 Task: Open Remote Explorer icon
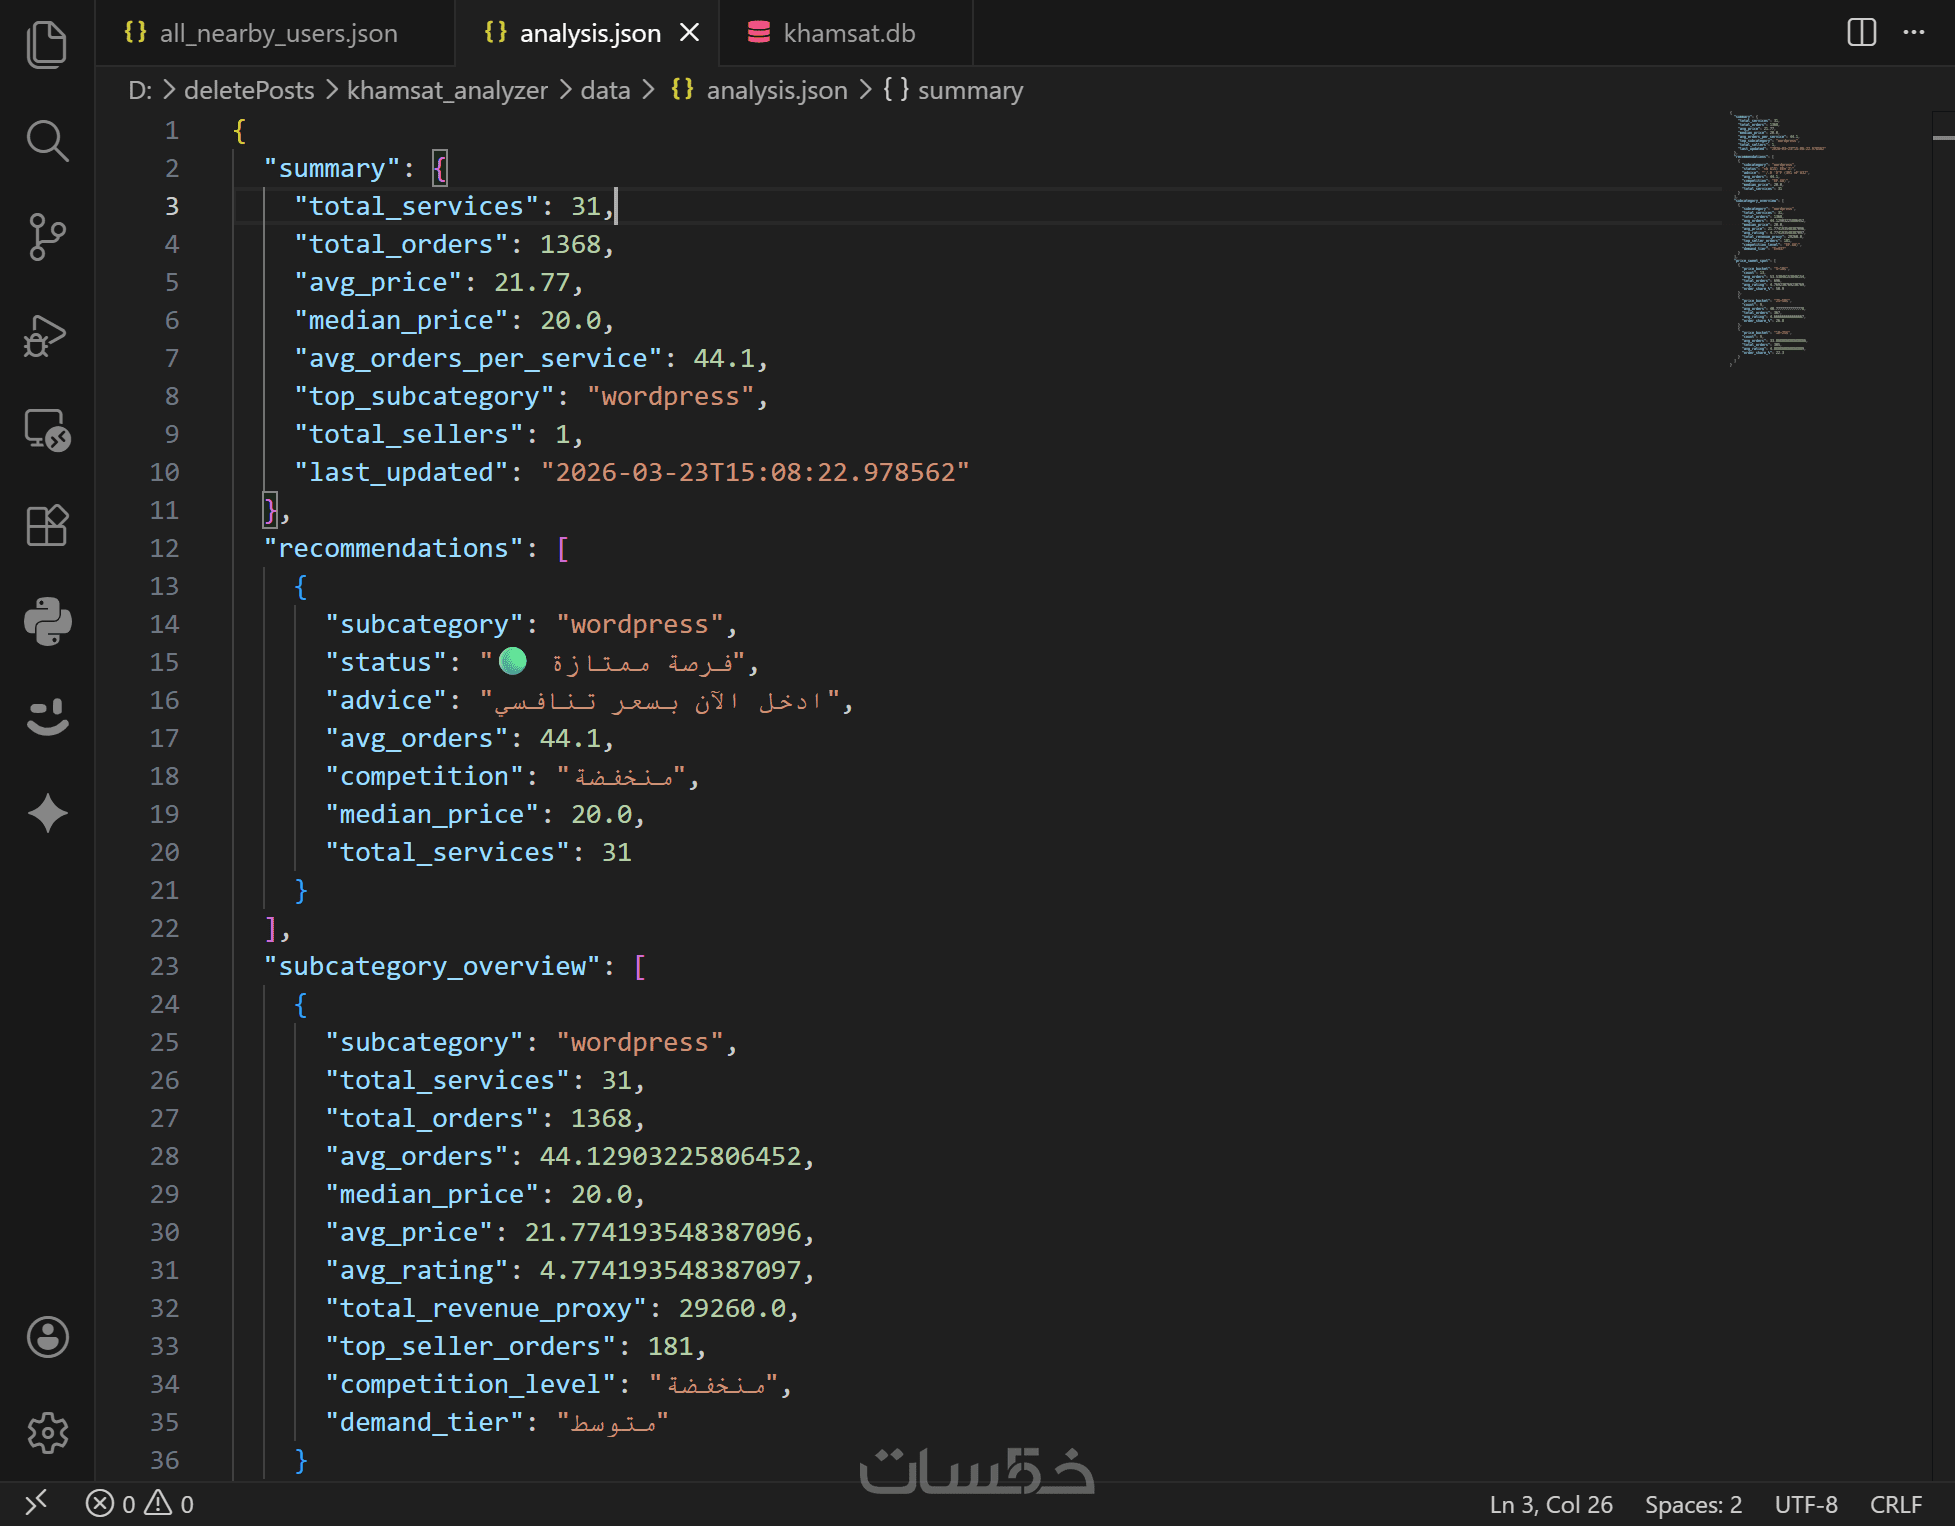(47, 431)
